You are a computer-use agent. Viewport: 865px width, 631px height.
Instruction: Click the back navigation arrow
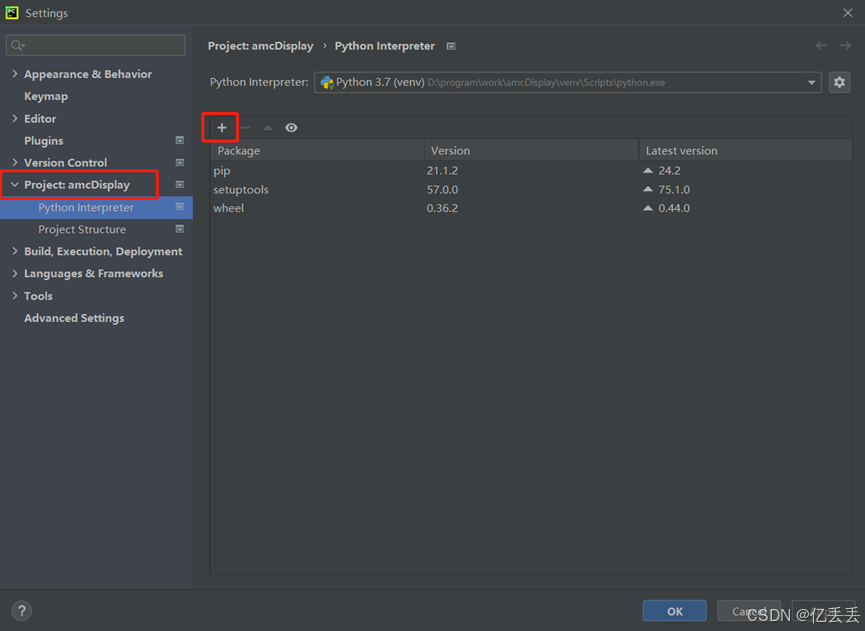click(x=821, y=46)
